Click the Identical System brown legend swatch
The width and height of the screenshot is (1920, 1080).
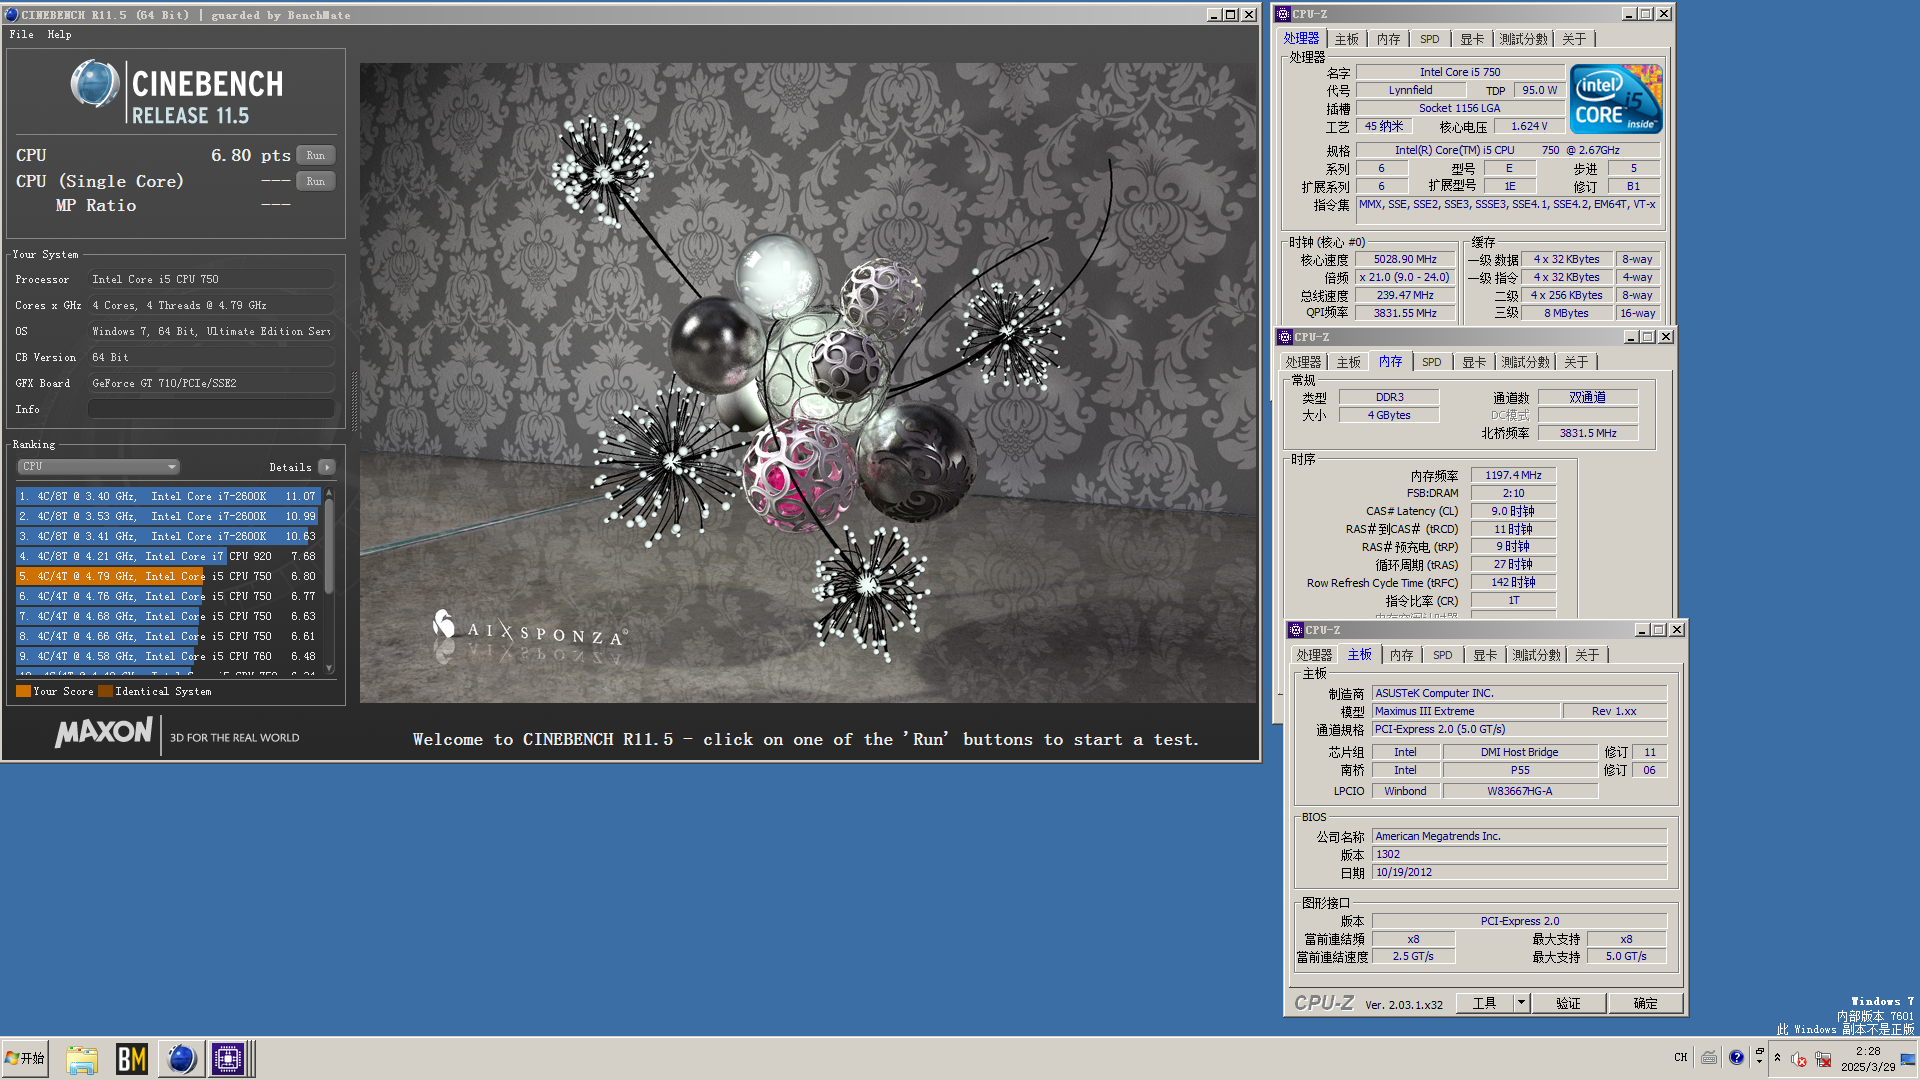pyautogui.click(x=105, y=691)
